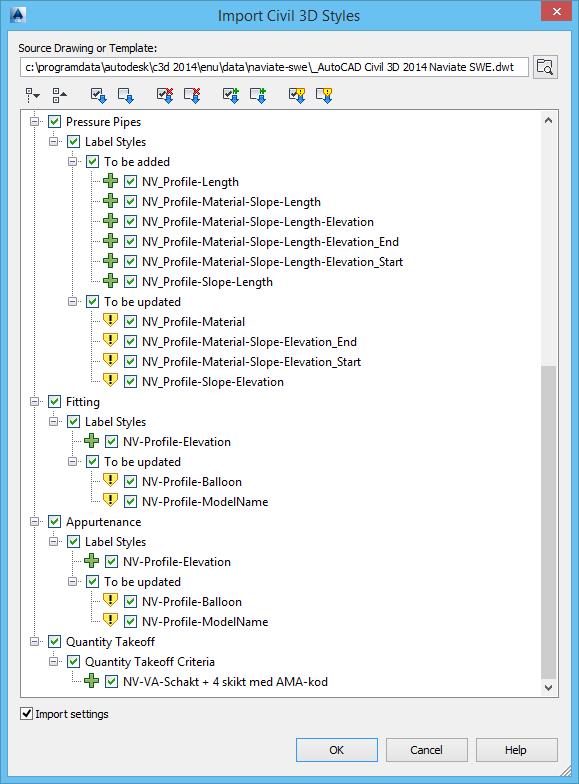The height and width of the screenshot is (784, 579).
Task: Toggle the NV_Profile-Length checkbox
Action: (130, 182)
